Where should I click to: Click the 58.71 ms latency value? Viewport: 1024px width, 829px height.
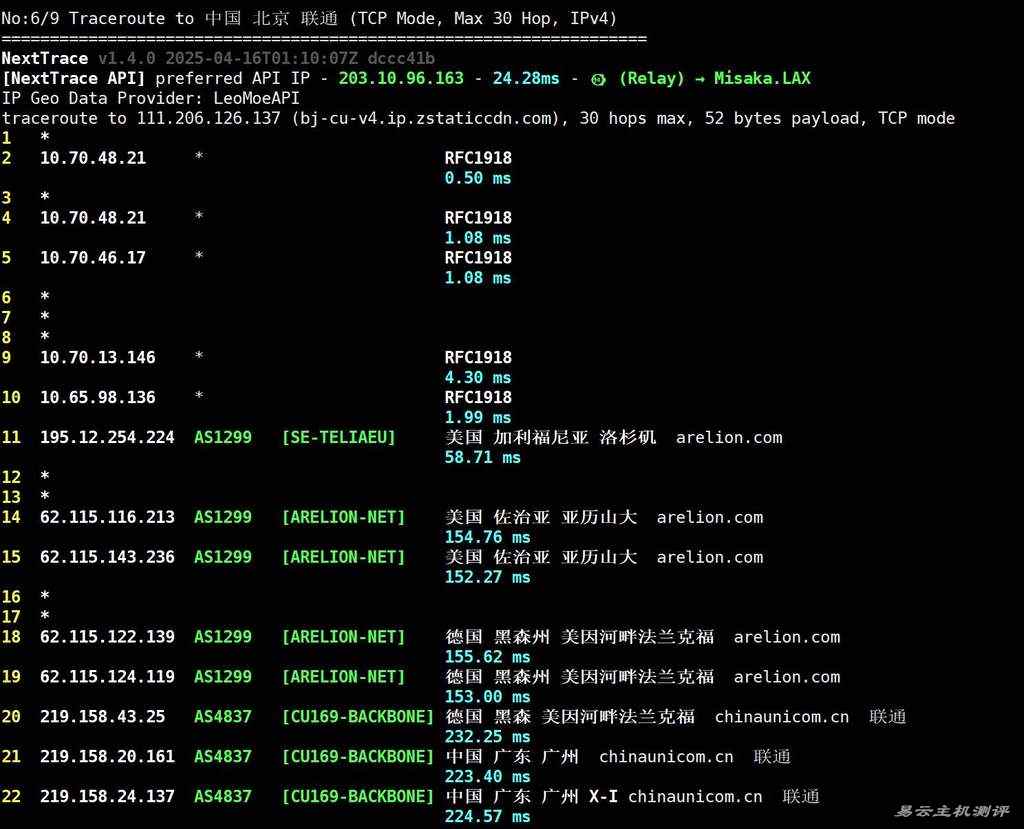(483, 457)
